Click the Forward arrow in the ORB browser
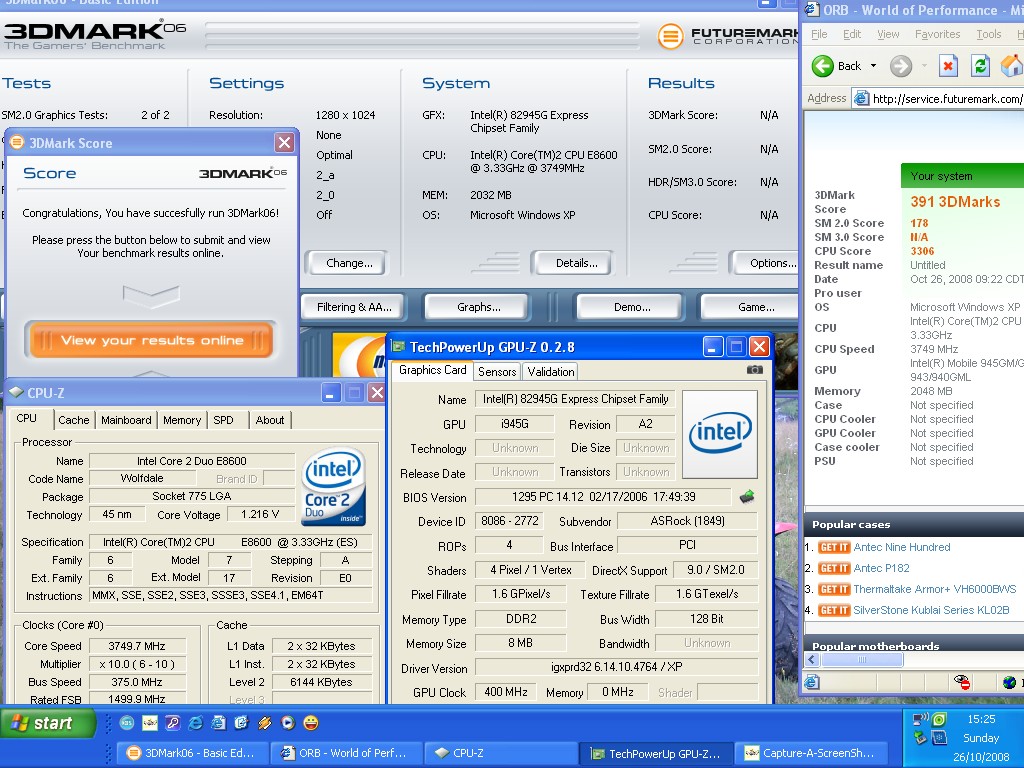Screen dimensions: 1024x768 point(901,65)
